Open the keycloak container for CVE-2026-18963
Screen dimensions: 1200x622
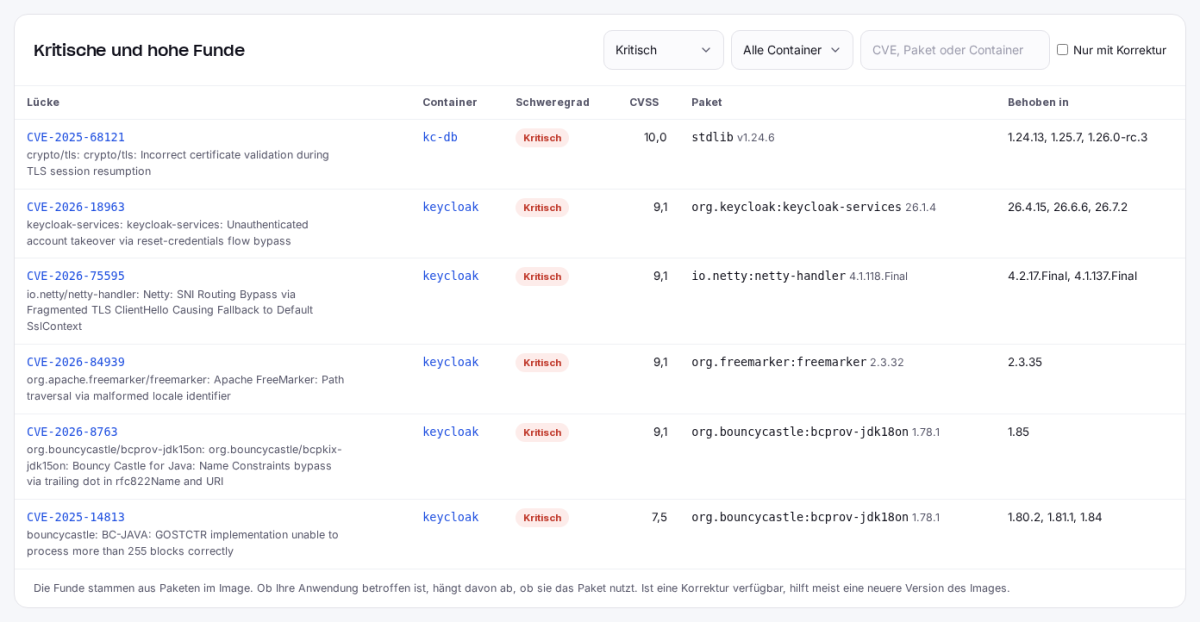(451, 207)
